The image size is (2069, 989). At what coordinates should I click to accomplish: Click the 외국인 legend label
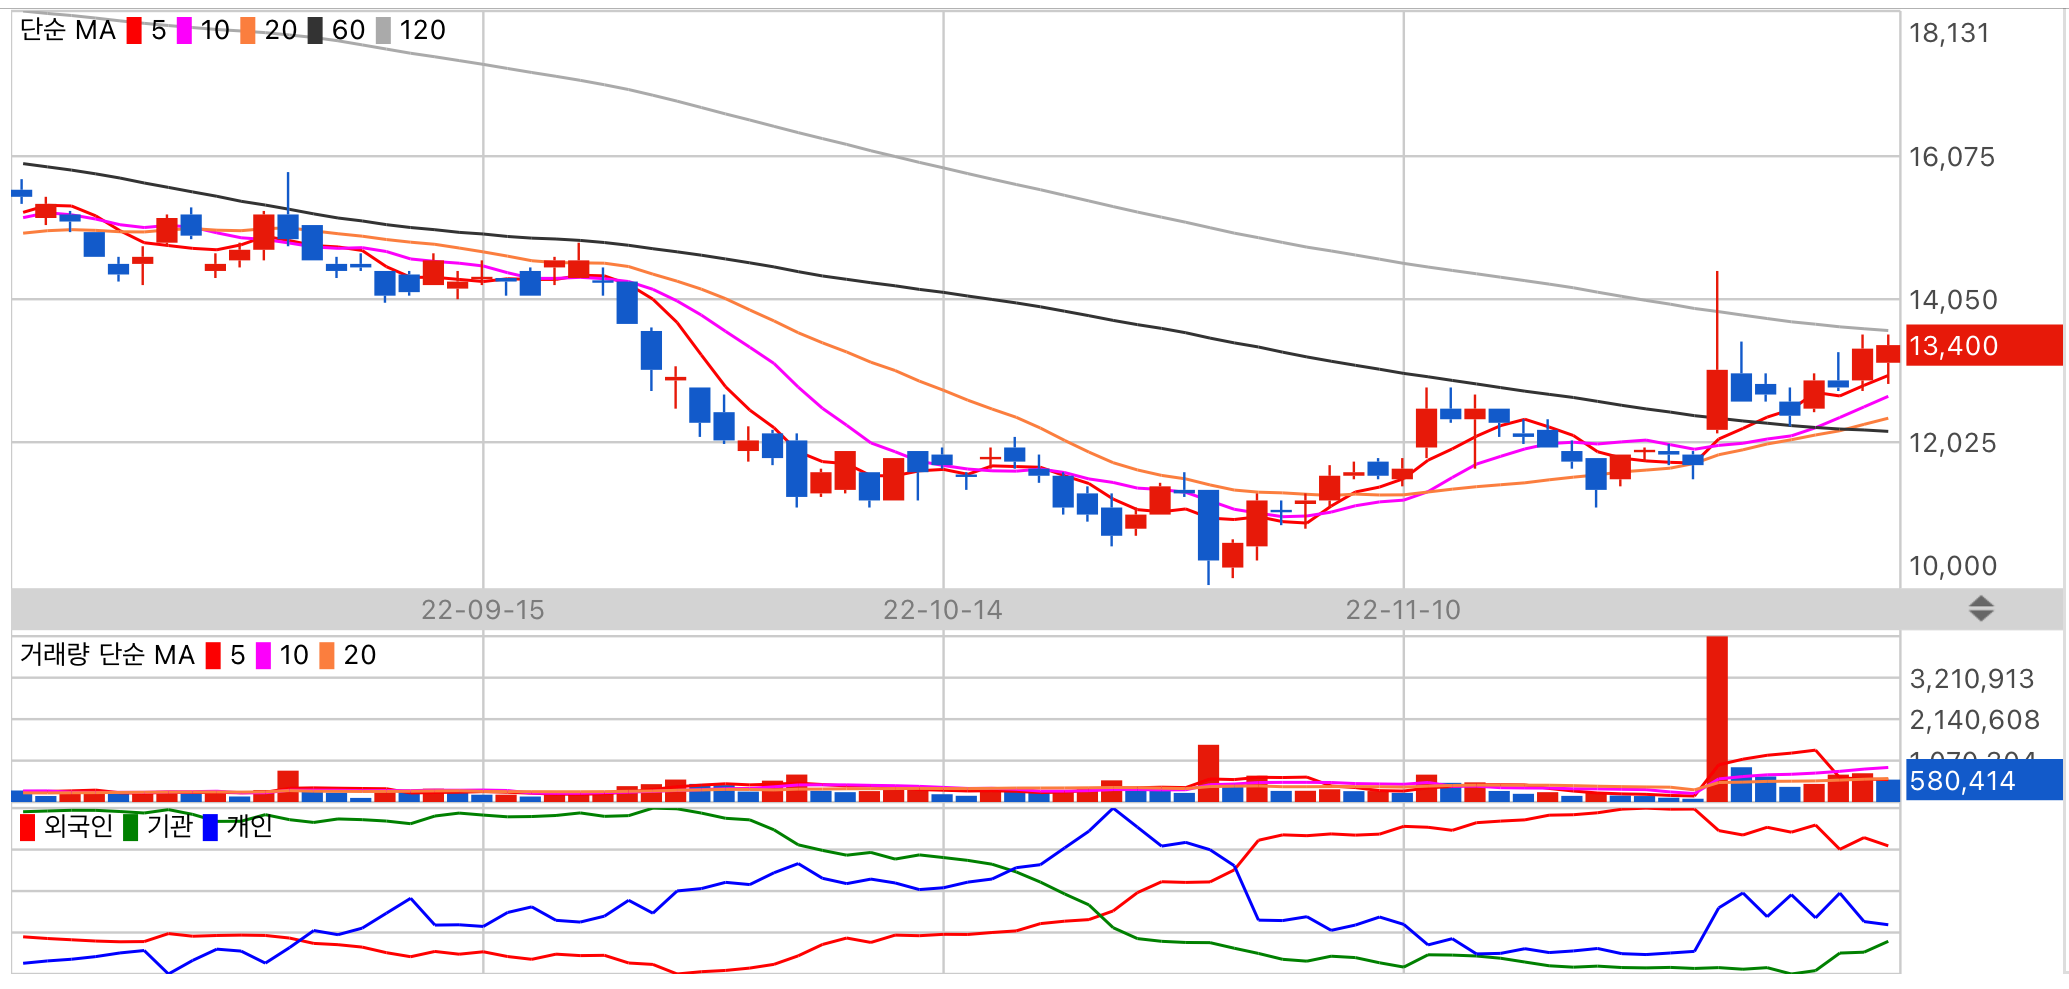coord(78,826)
